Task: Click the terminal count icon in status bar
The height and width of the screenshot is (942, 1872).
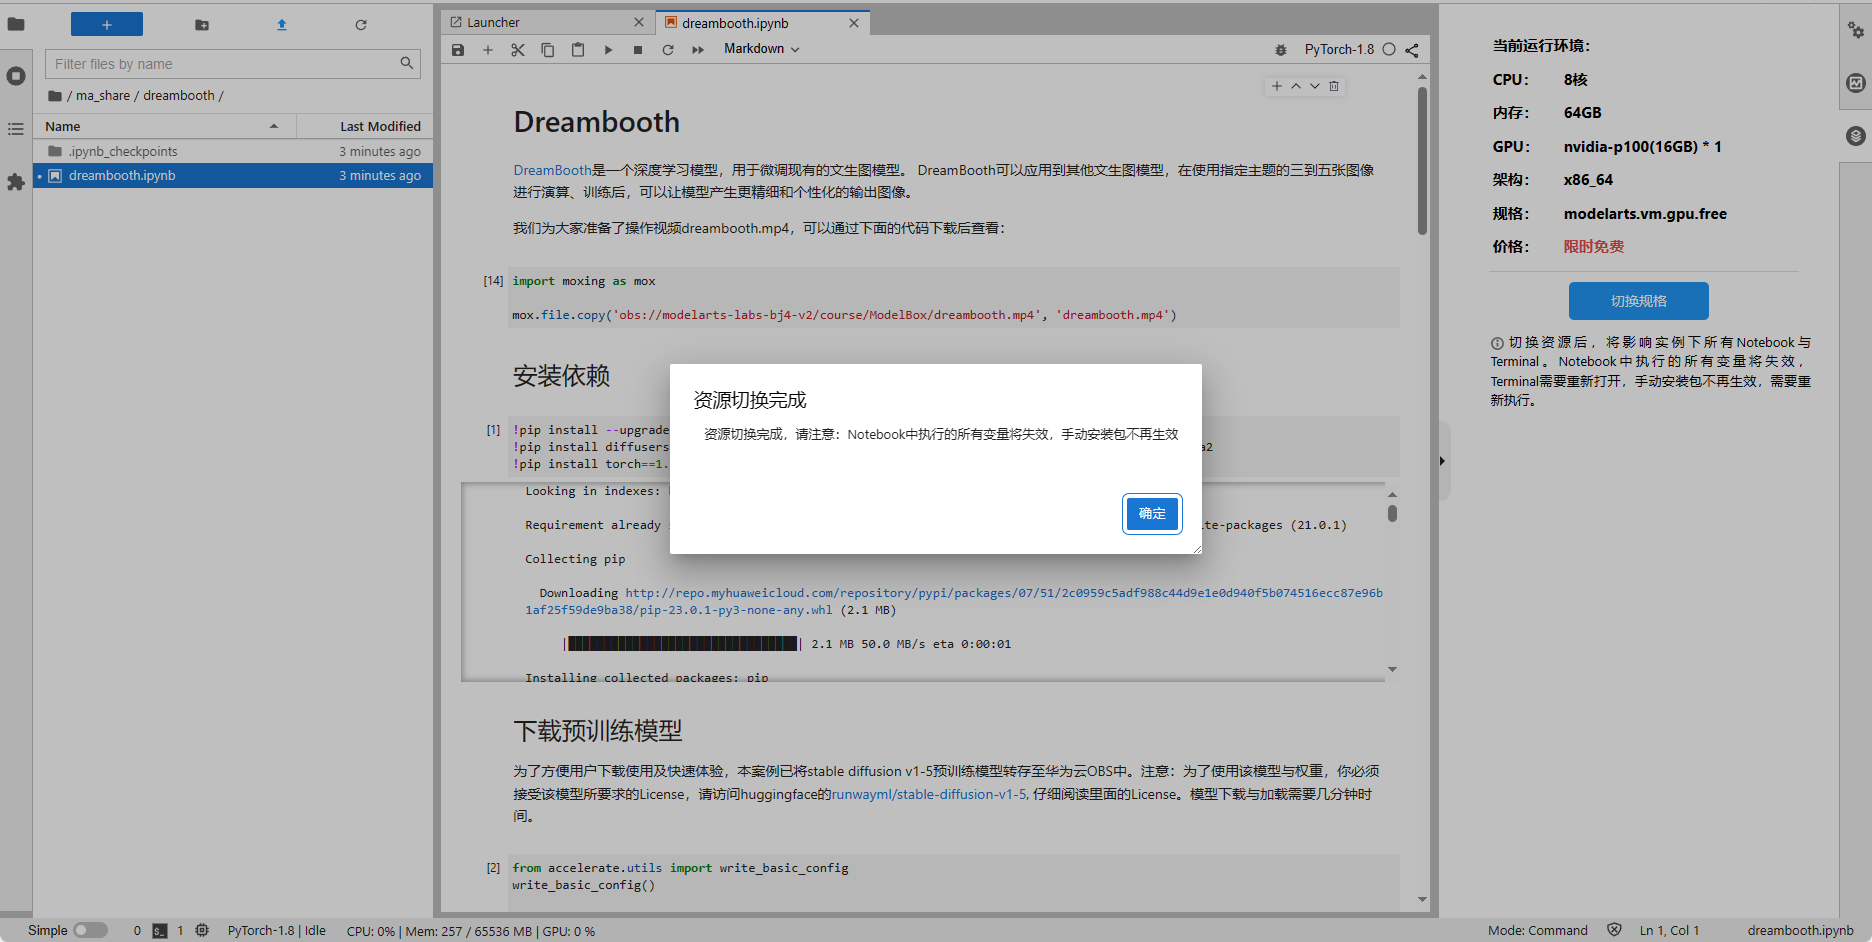Action: [x=160, y=931]
